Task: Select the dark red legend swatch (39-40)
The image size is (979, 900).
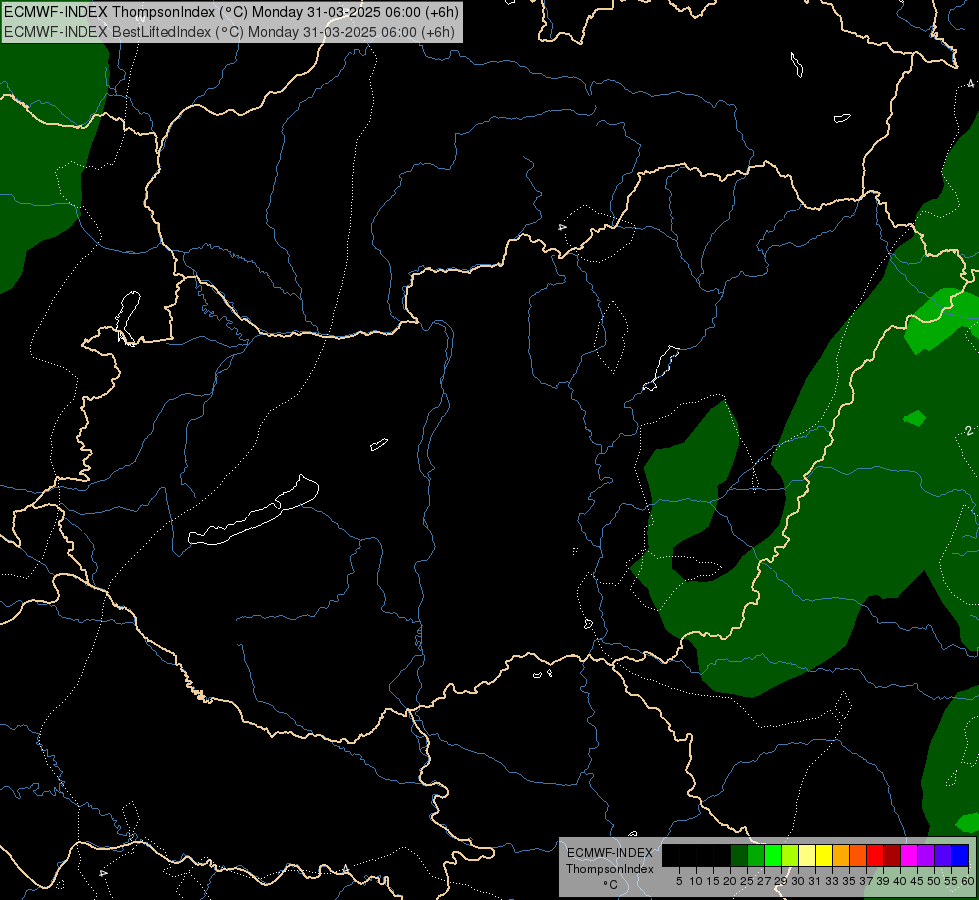Action: click(x=892, y=856)
